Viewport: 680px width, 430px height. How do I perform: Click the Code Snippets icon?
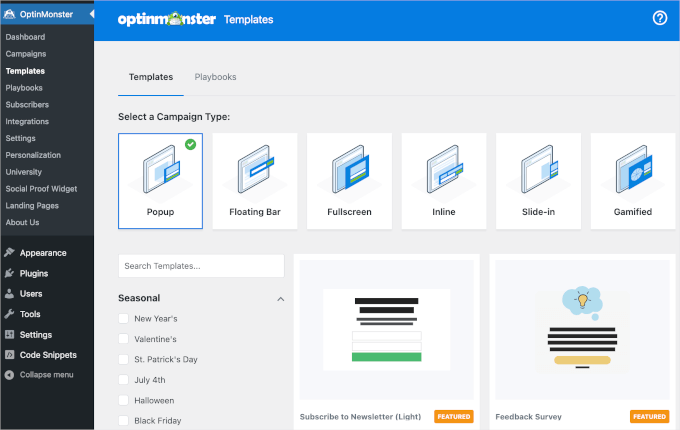pos(10,355)
